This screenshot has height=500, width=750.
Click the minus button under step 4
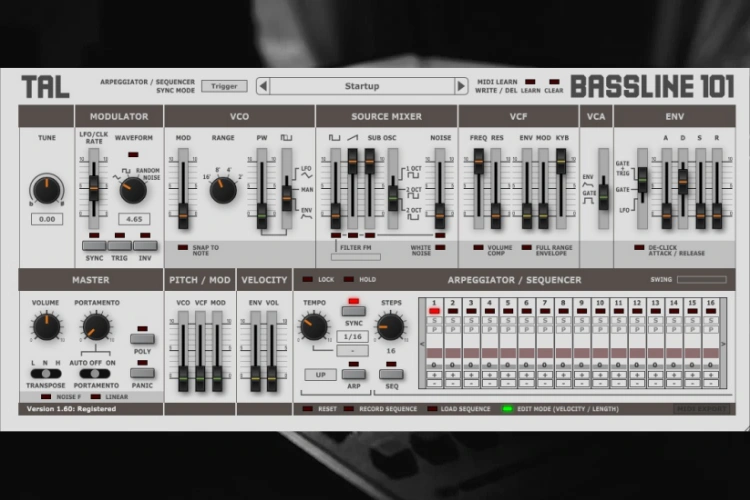tap(489, 383)
